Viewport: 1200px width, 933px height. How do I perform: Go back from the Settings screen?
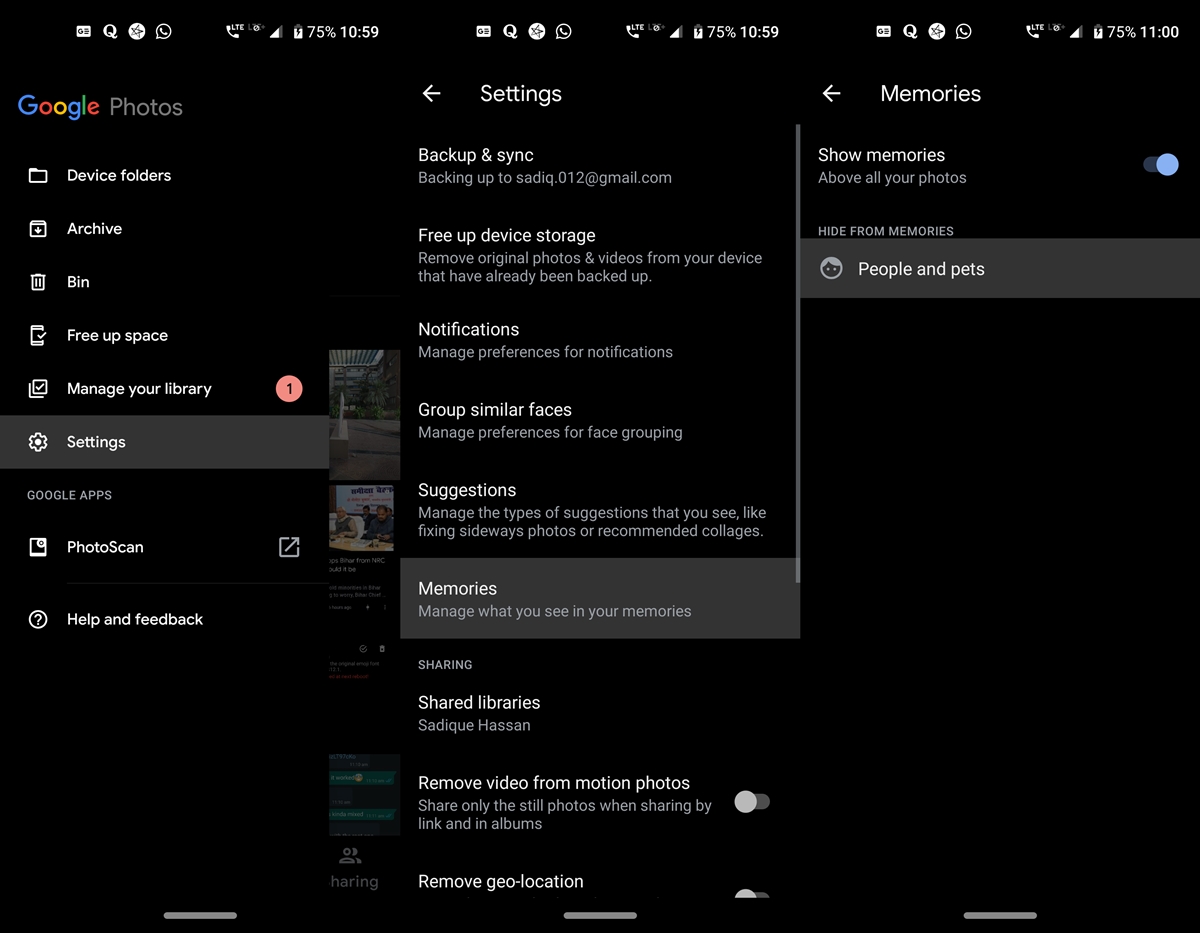coord(431,93)
